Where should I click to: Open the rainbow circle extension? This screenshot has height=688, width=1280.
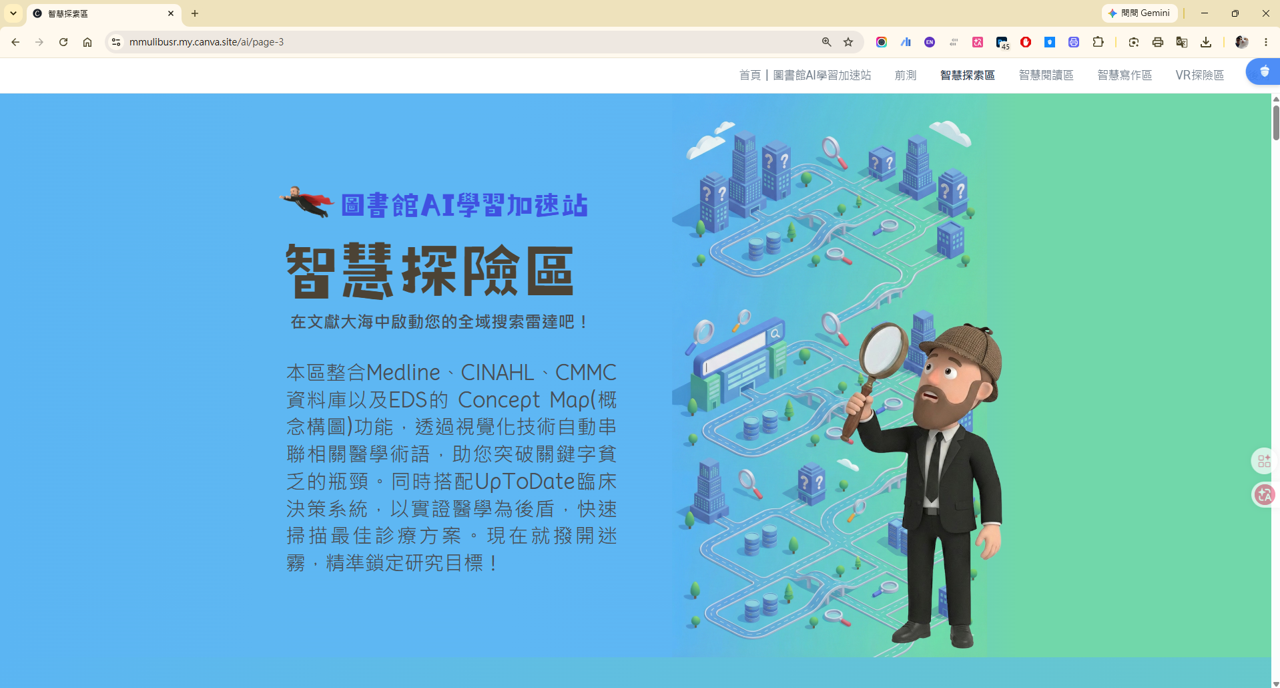pyautogui.click(x=881, y=42)
